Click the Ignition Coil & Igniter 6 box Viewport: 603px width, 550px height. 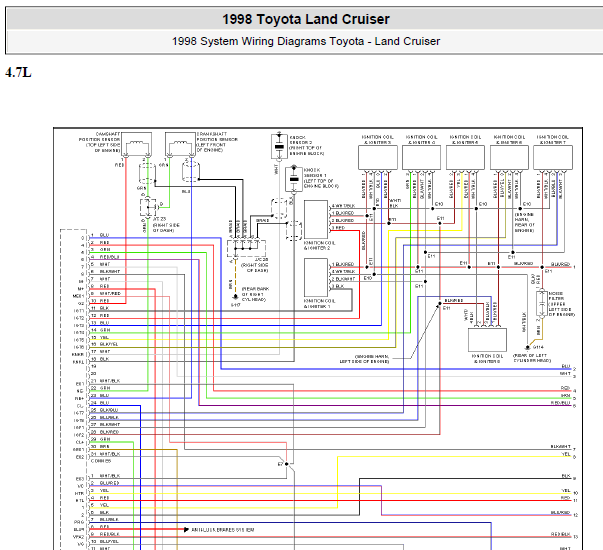(509, 157)
